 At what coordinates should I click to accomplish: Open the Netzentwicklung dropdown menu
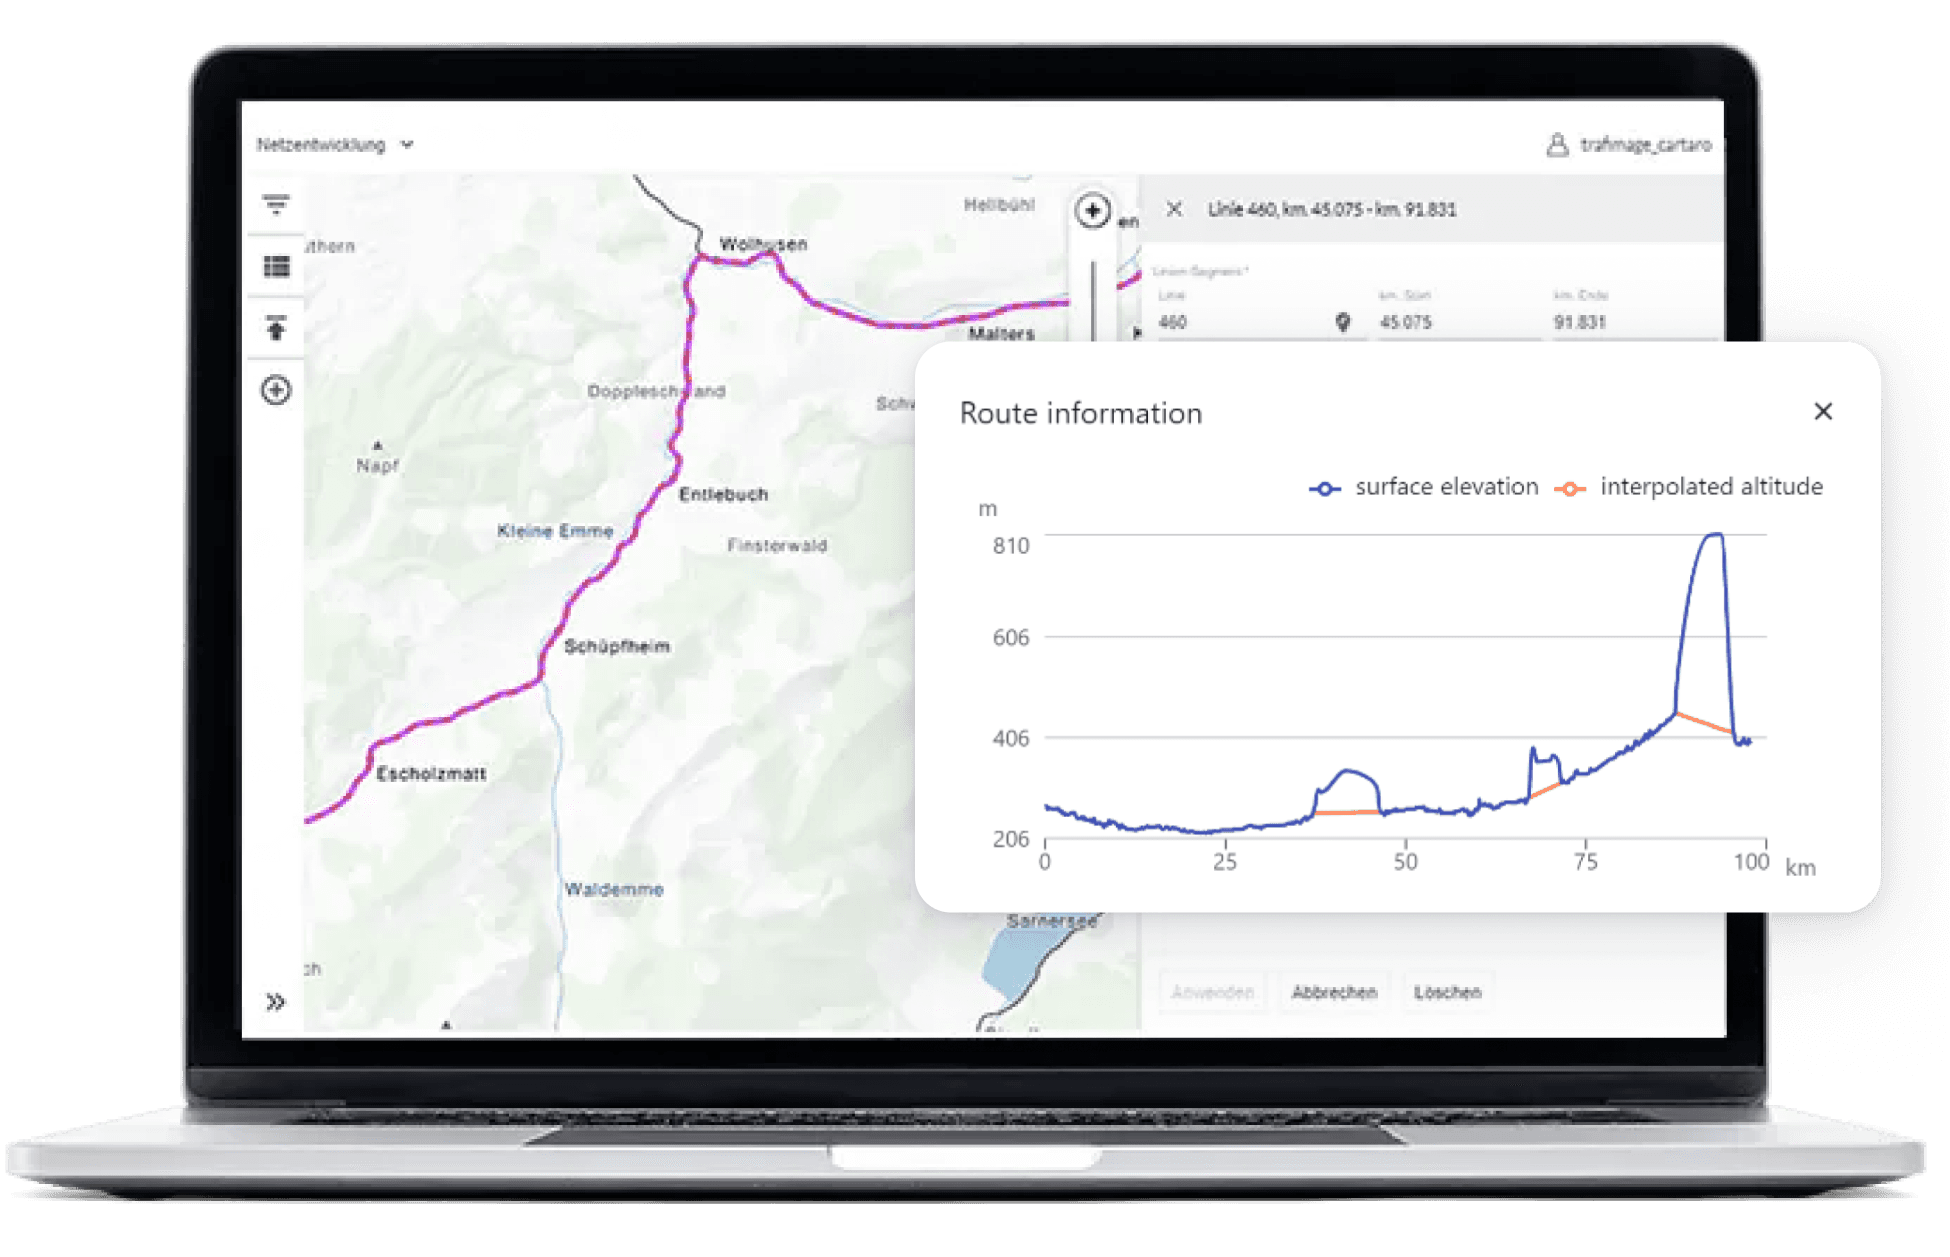point(334,145)
